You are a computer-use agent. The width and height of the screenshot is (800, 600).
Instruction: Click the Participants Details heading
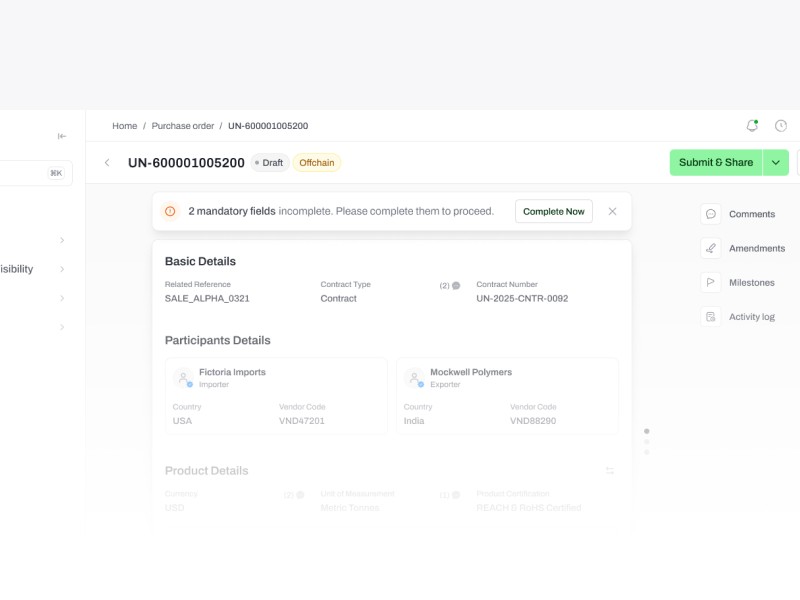[x=217, y=340]
